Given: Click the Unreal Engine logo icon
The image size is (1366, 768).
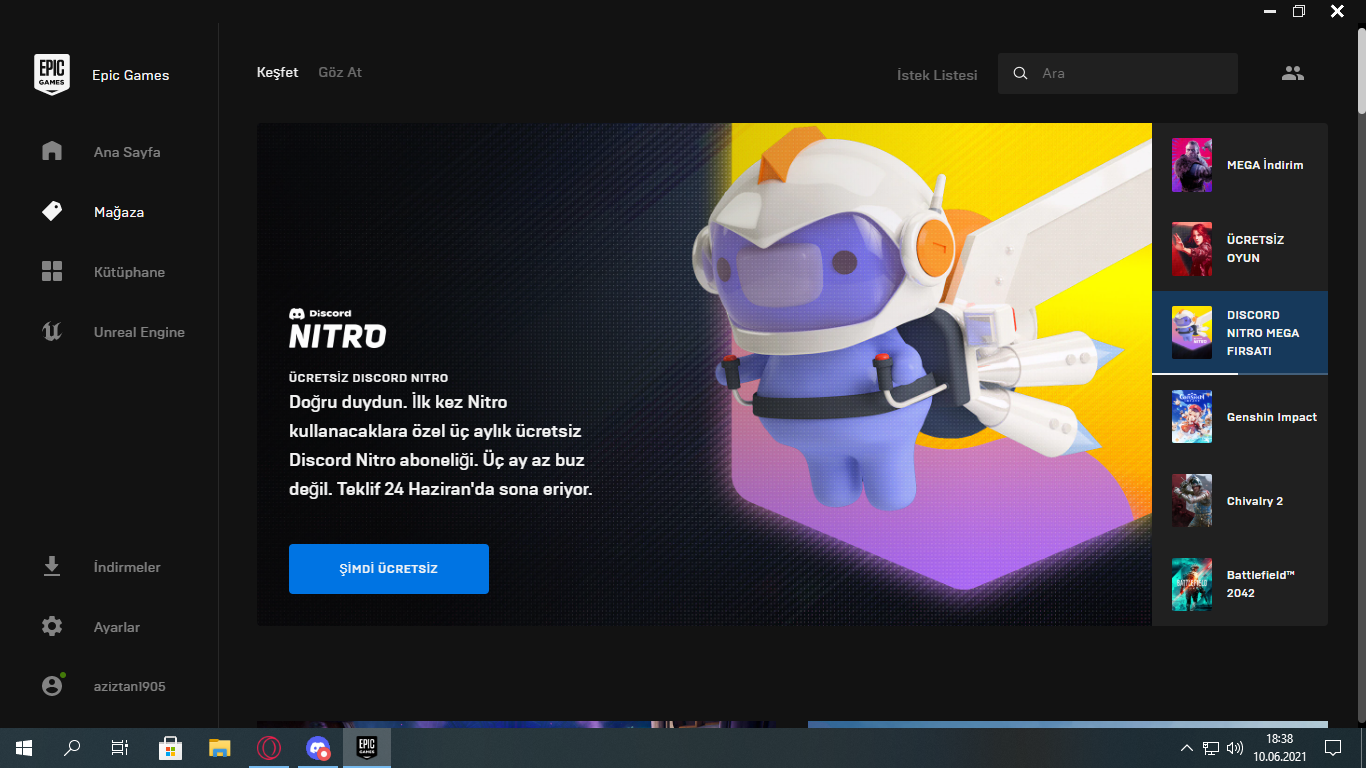Looking at the screenshot, I should click(x=52, y=331).
